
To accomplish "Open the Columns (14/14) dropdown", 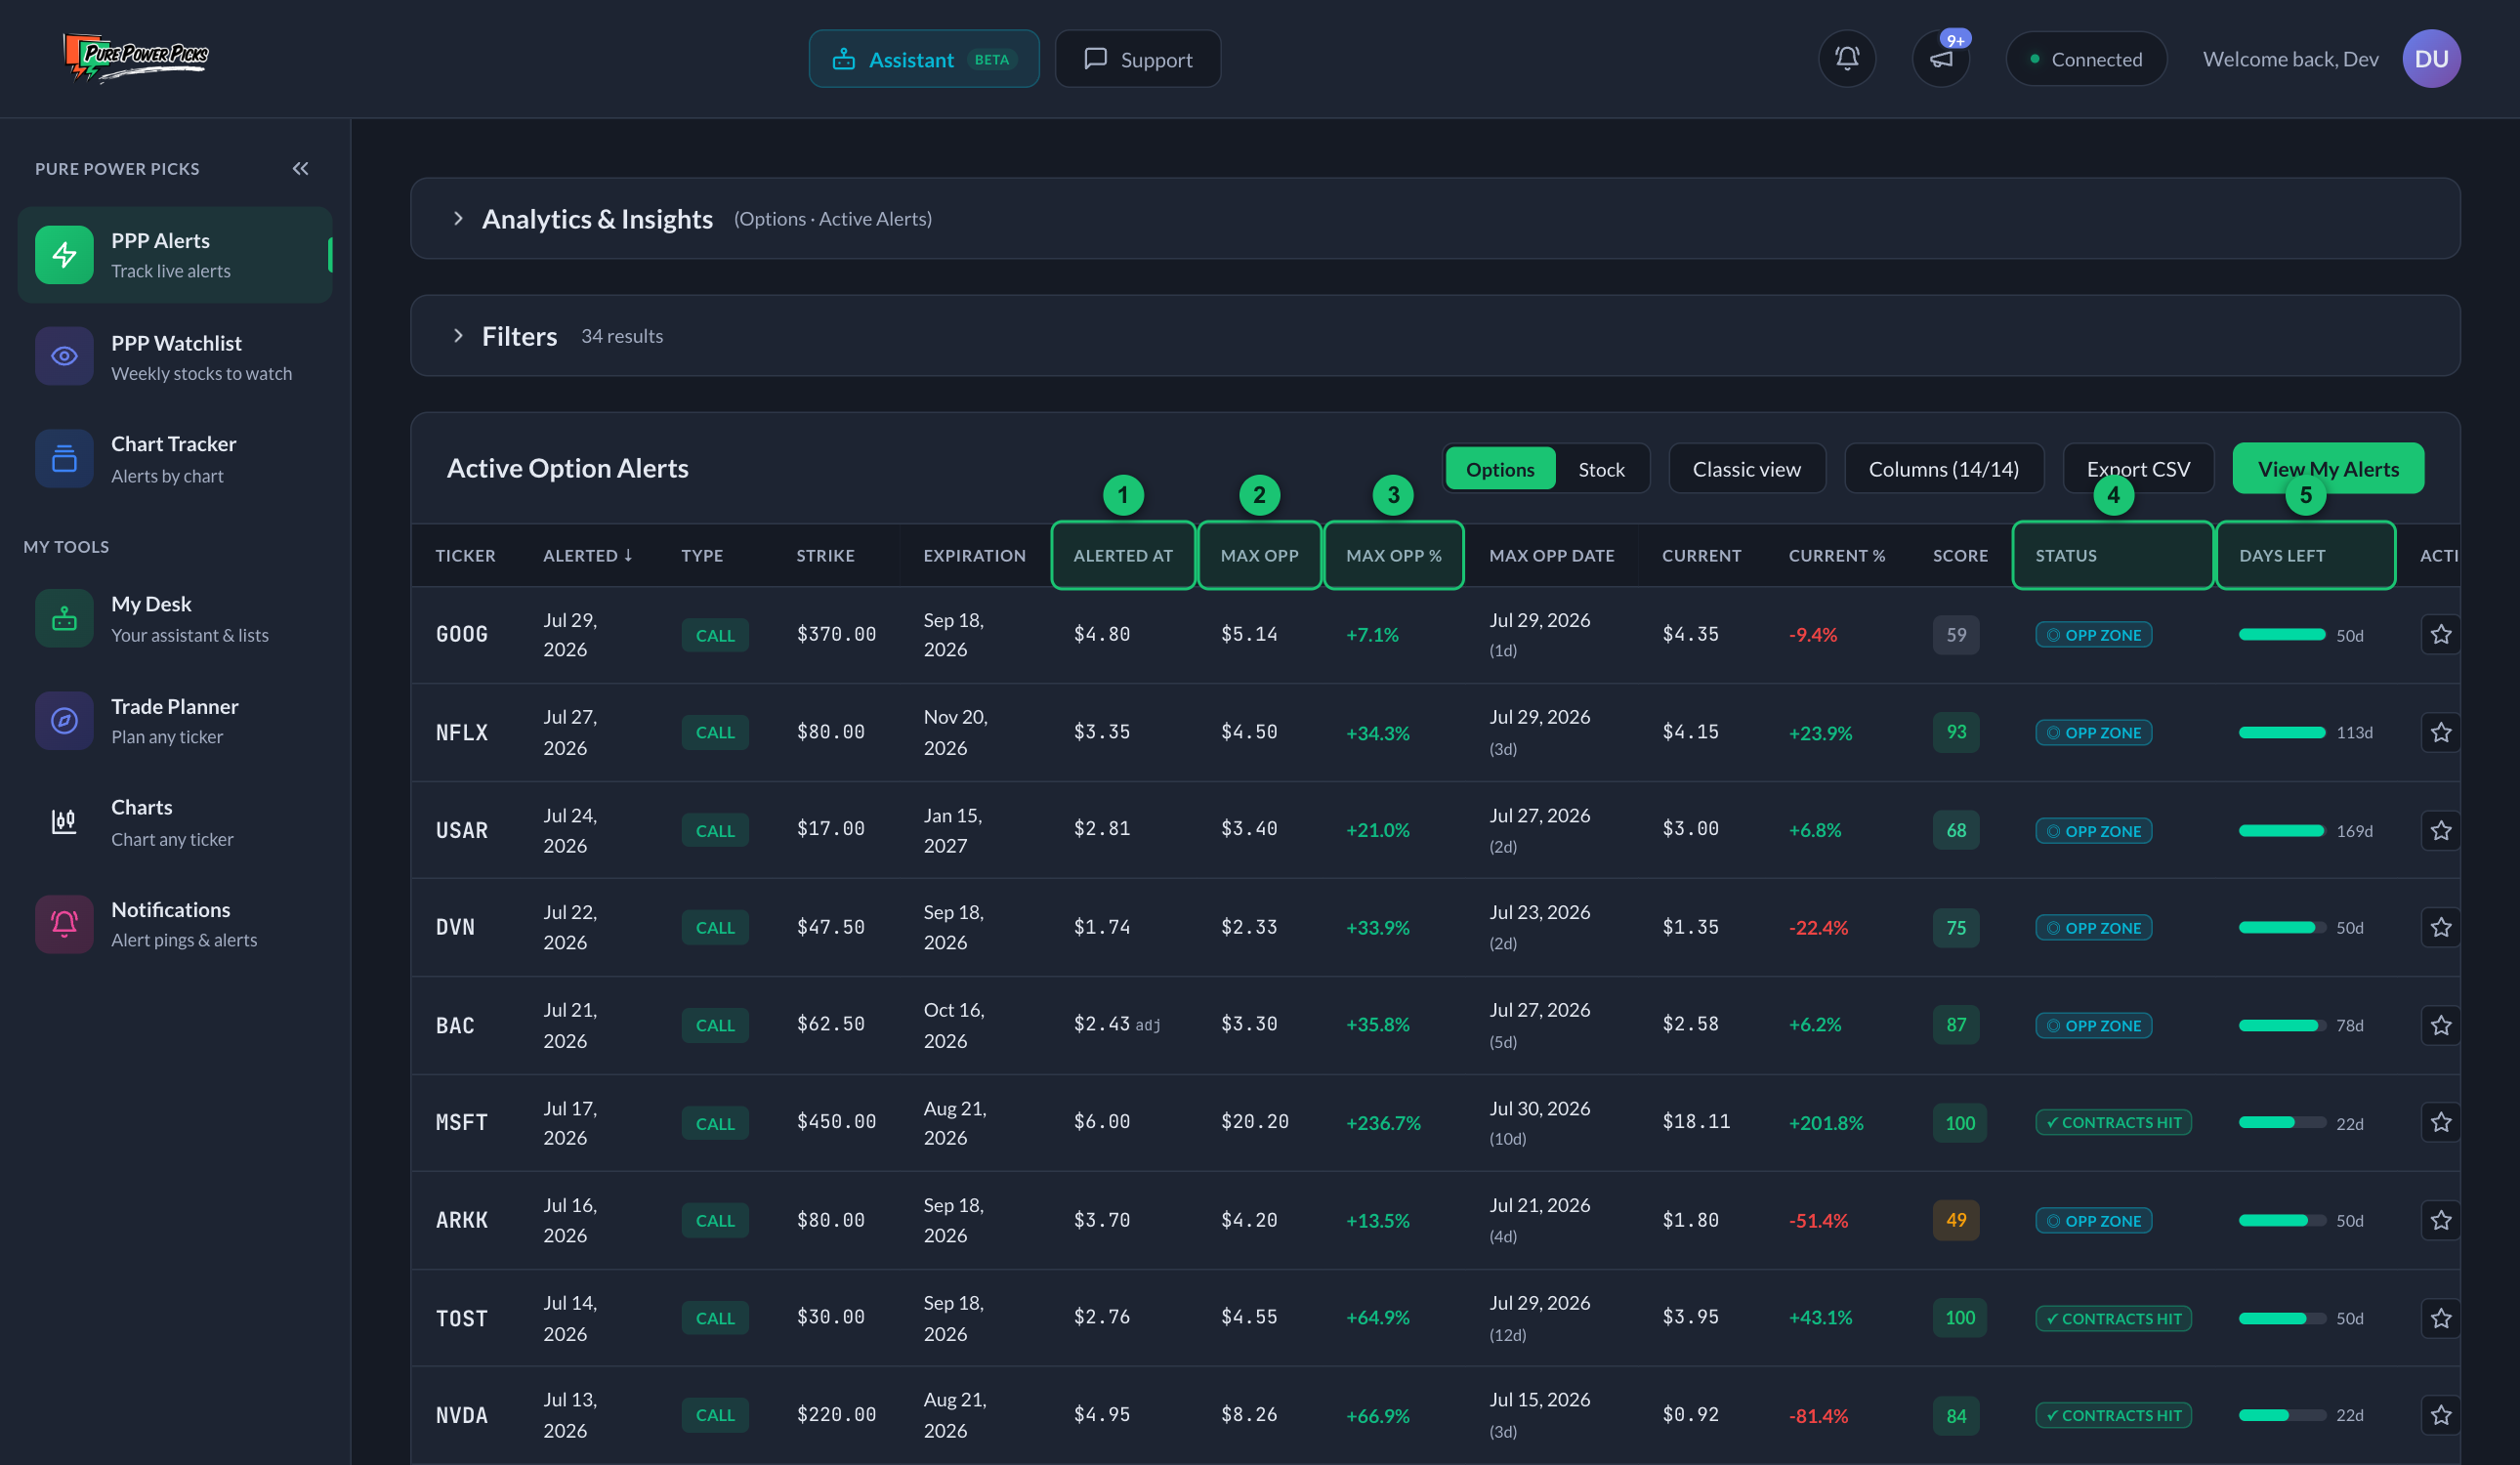I will pyautogui.click(x=1943, y=469).
